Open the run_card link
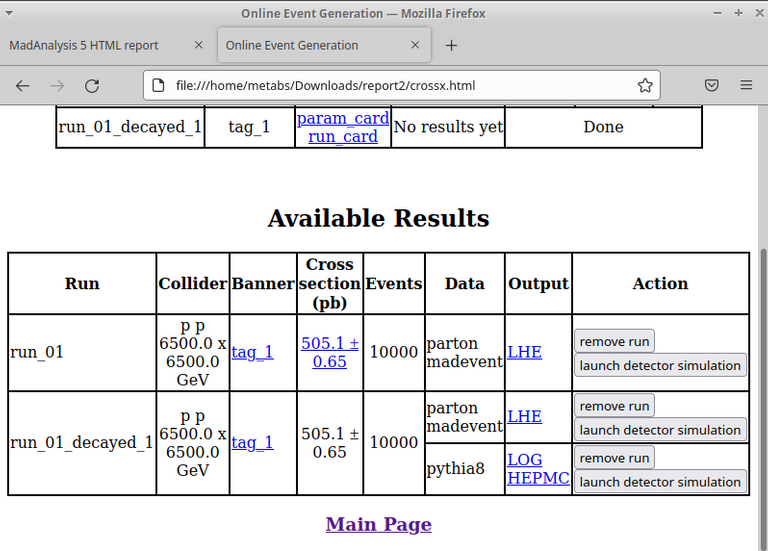 coord(343,136)
